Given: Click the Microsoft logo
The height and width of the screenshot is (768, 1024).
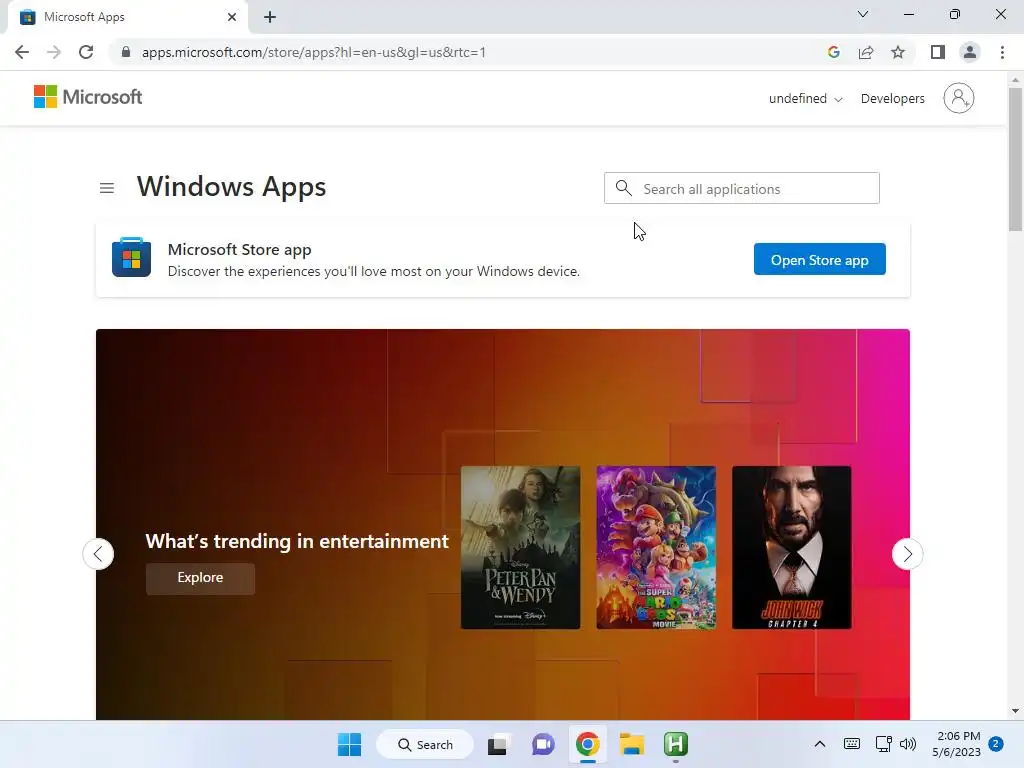Looking at the screenshot, I should pos(88,97).
